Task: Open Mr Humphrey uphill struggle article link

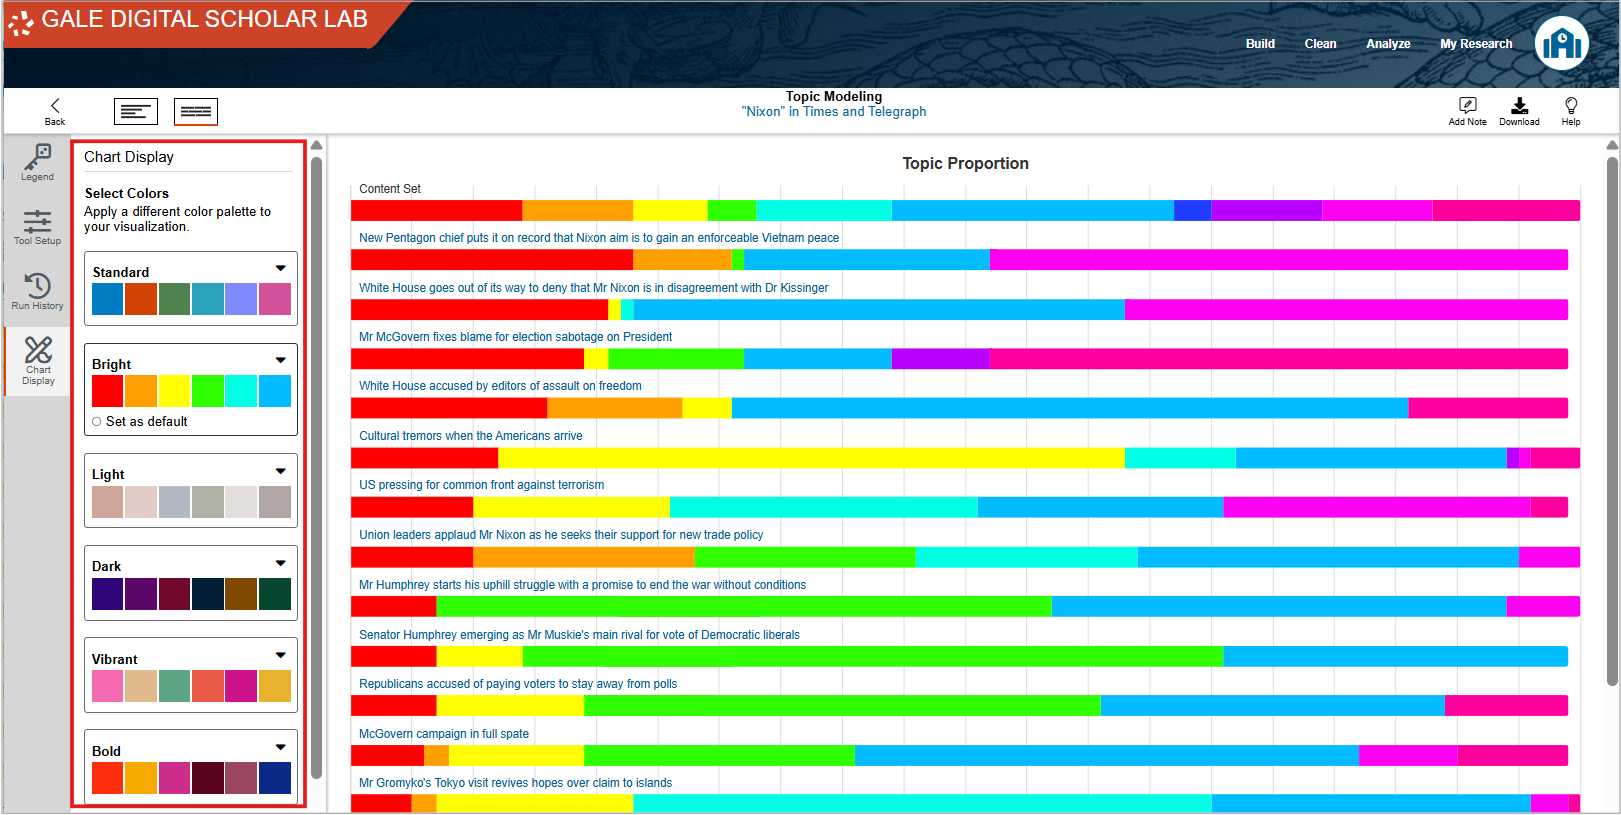Action: pyautogui.click(x=582, y=585)
